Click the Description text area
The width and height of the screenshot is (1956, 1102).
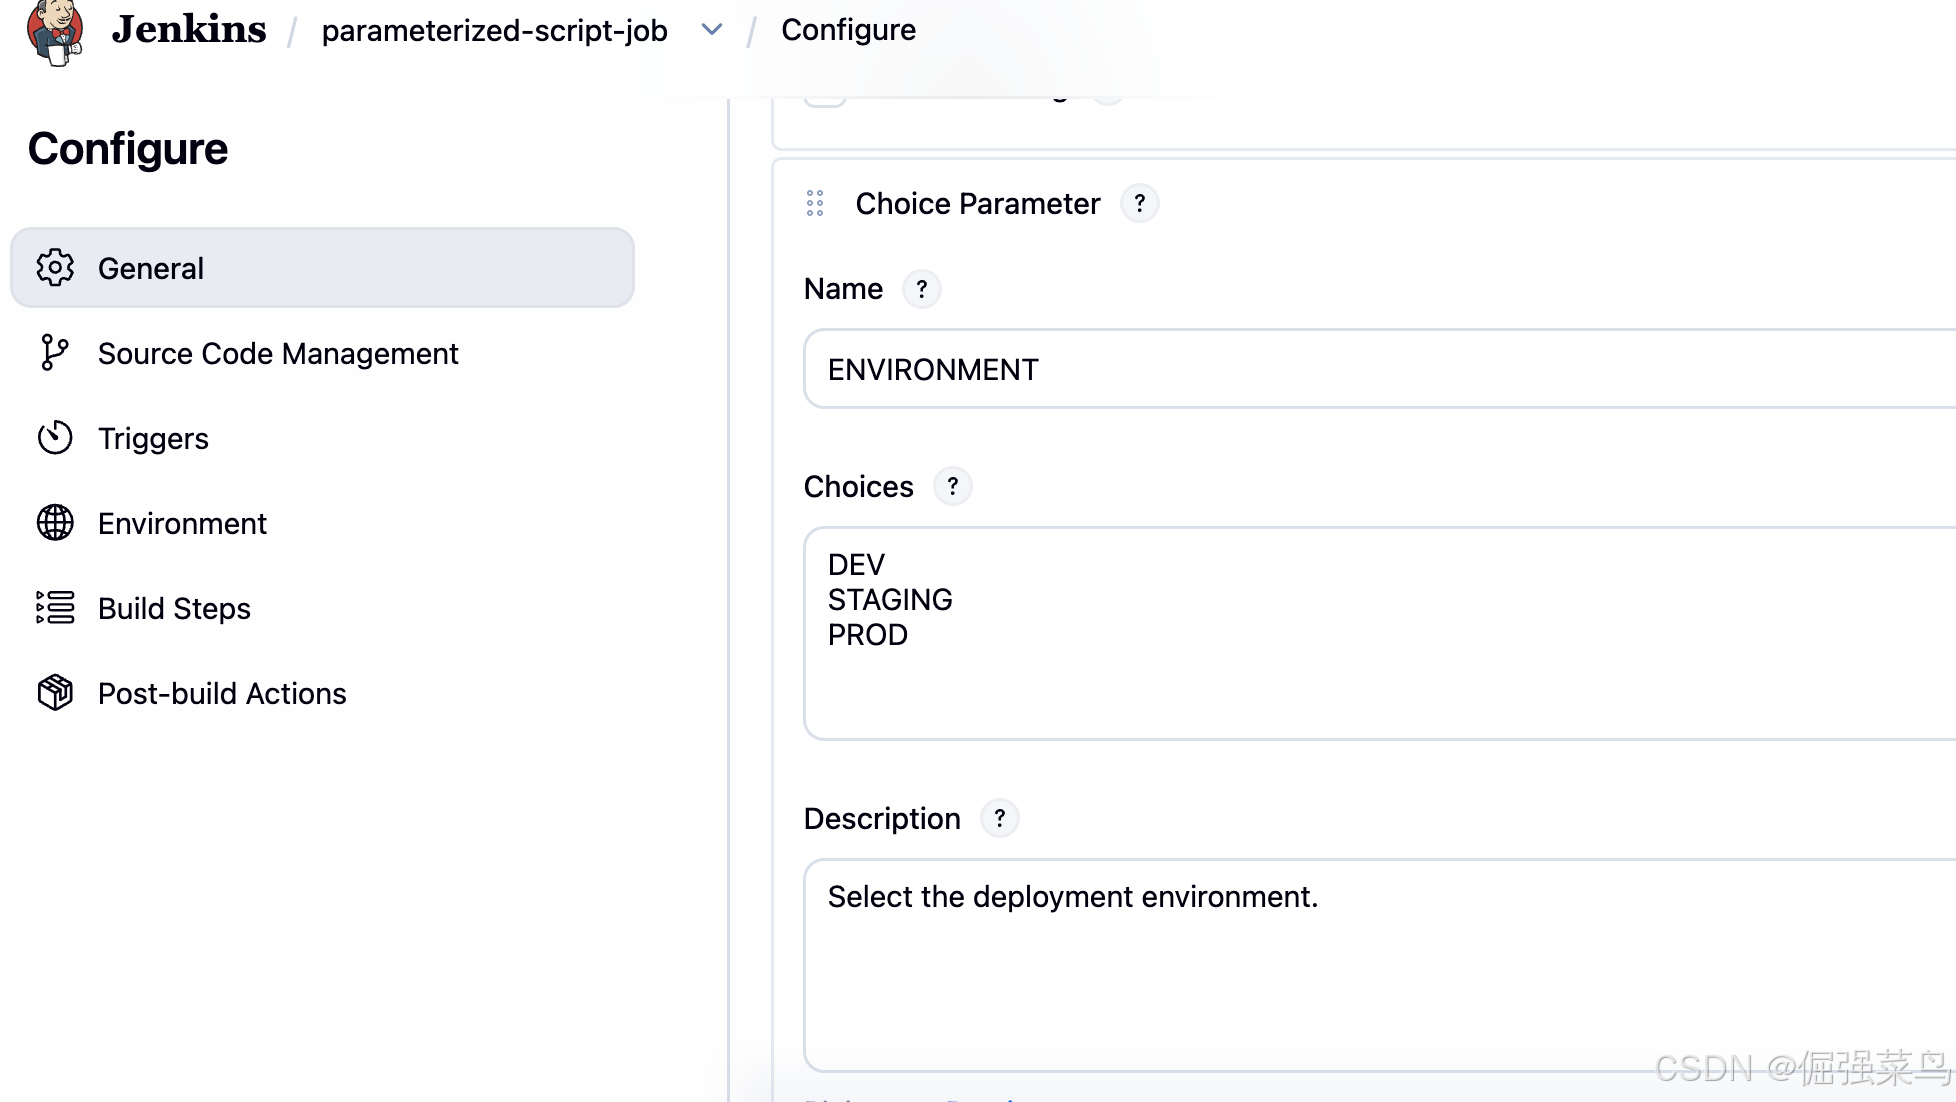(x=1380, y=965)
